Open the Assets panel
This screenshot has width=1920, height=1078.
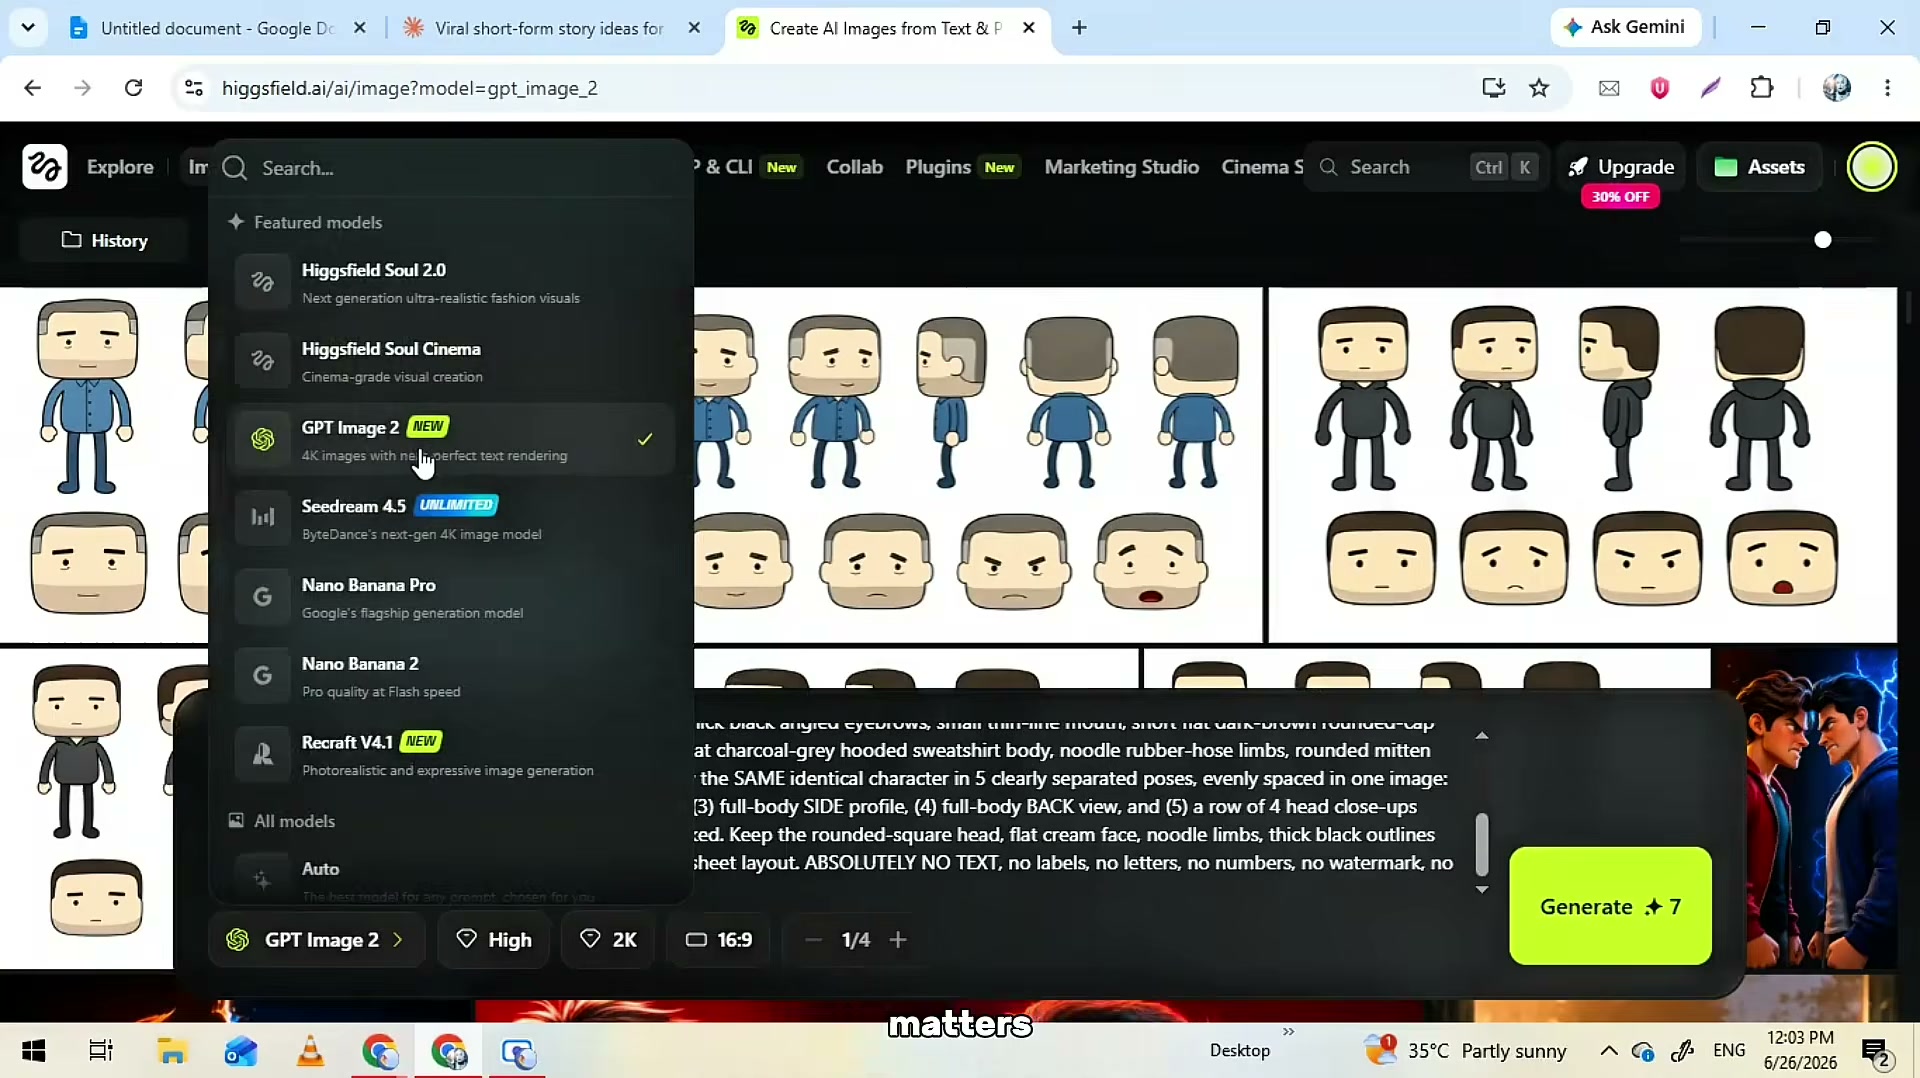(1759, 167)
